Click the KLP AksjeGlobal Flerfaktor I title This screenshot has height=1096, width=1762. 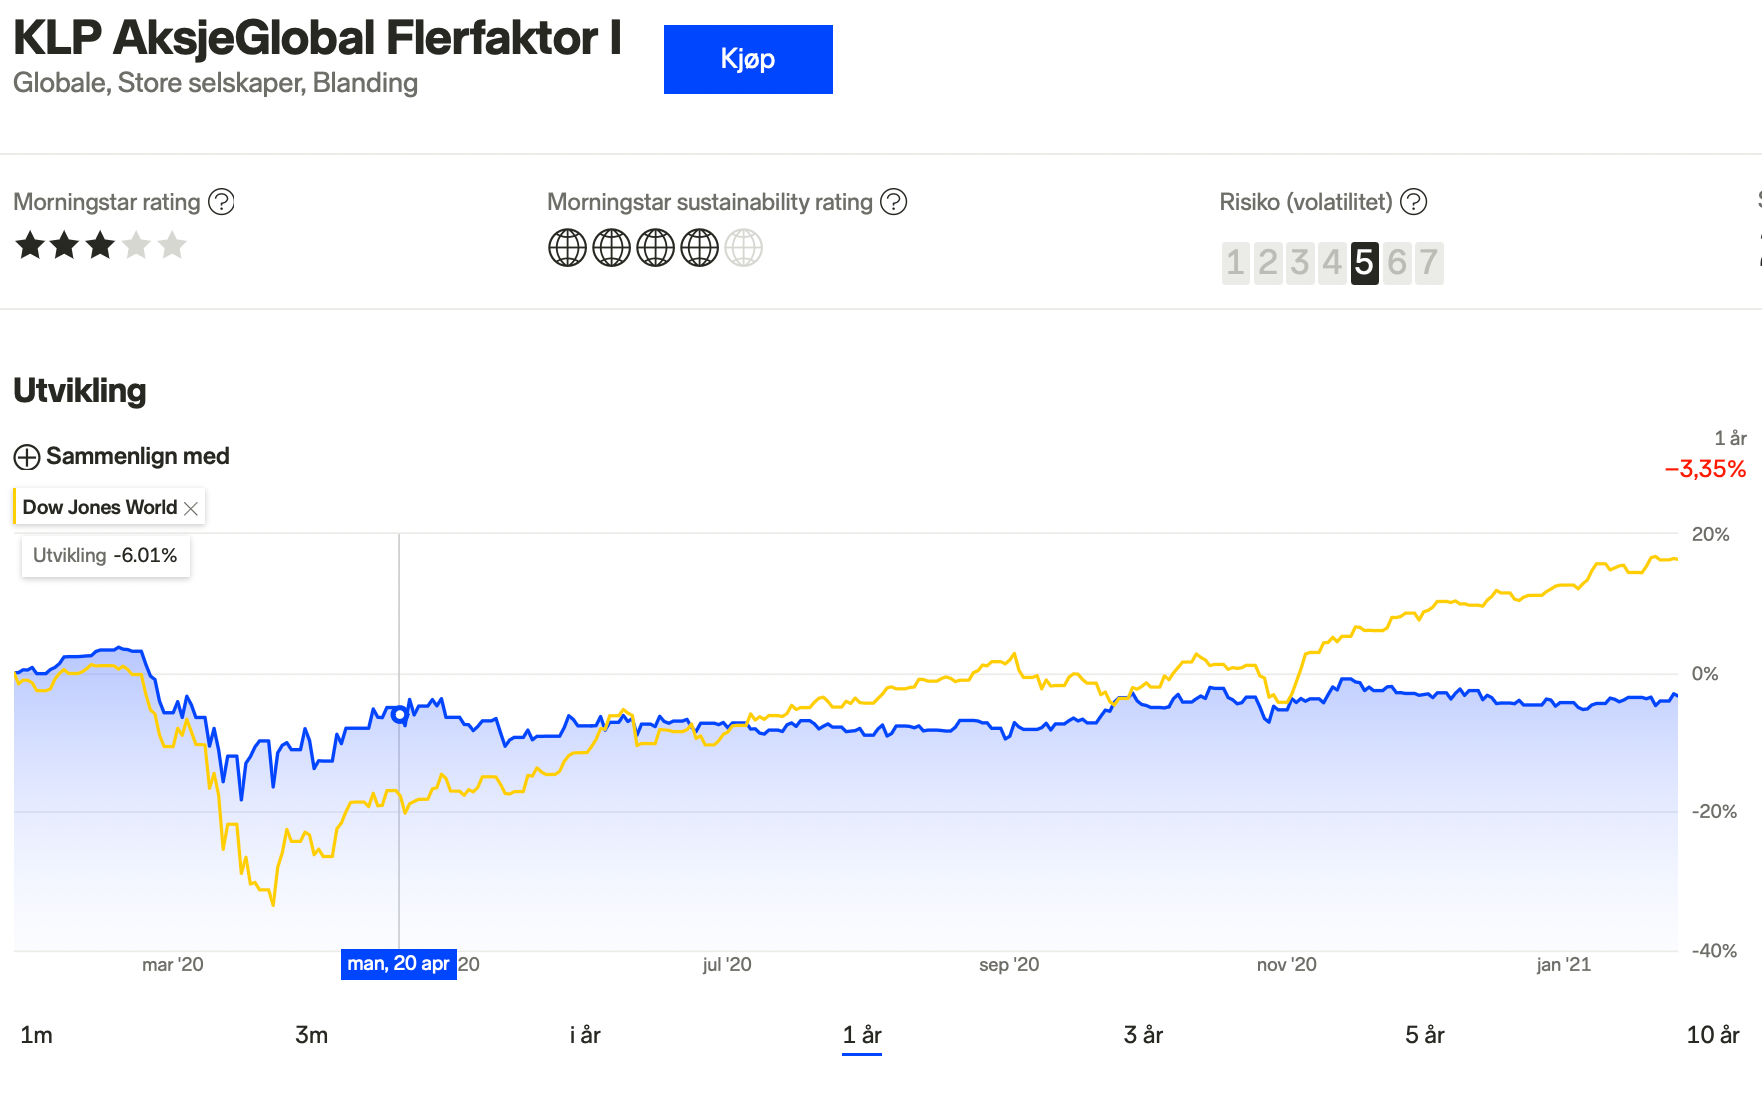point(317,38)
